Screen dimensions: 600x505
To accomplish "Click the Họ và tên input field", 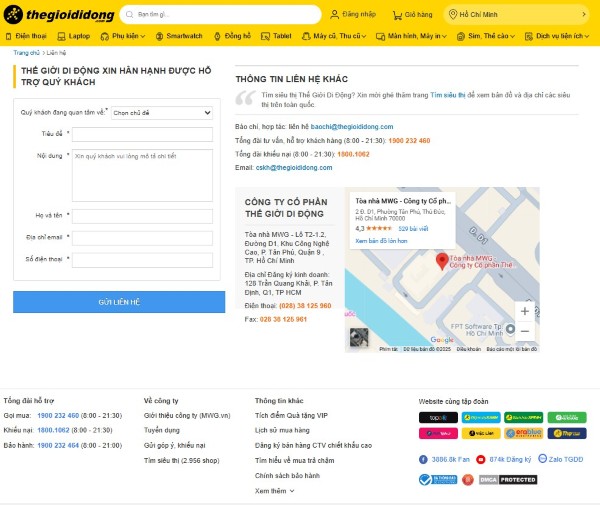I will pyautogui.click(x=142, y=216).
